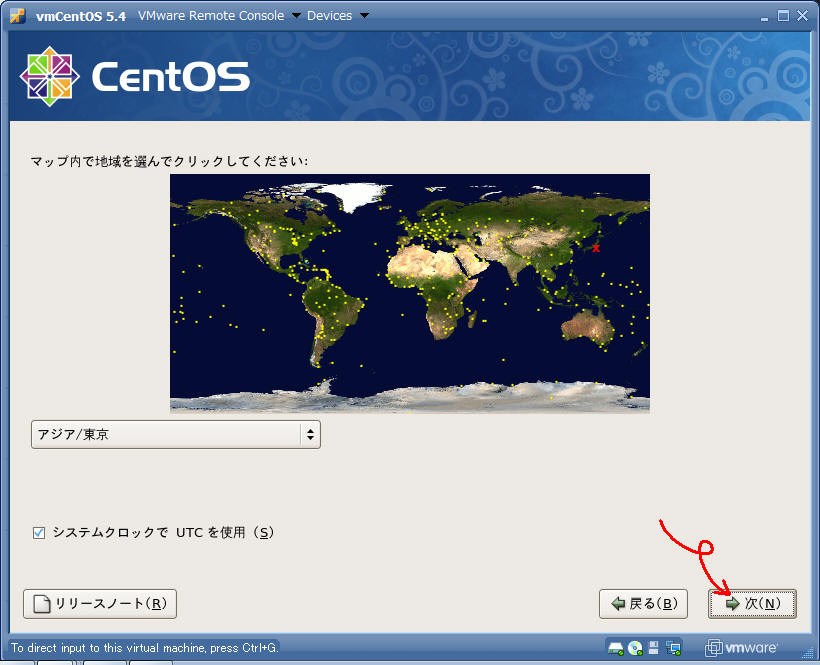Screen dimensions: 820x665
Task: Click the 戻る(B) back button
Action: click(643, 604)
